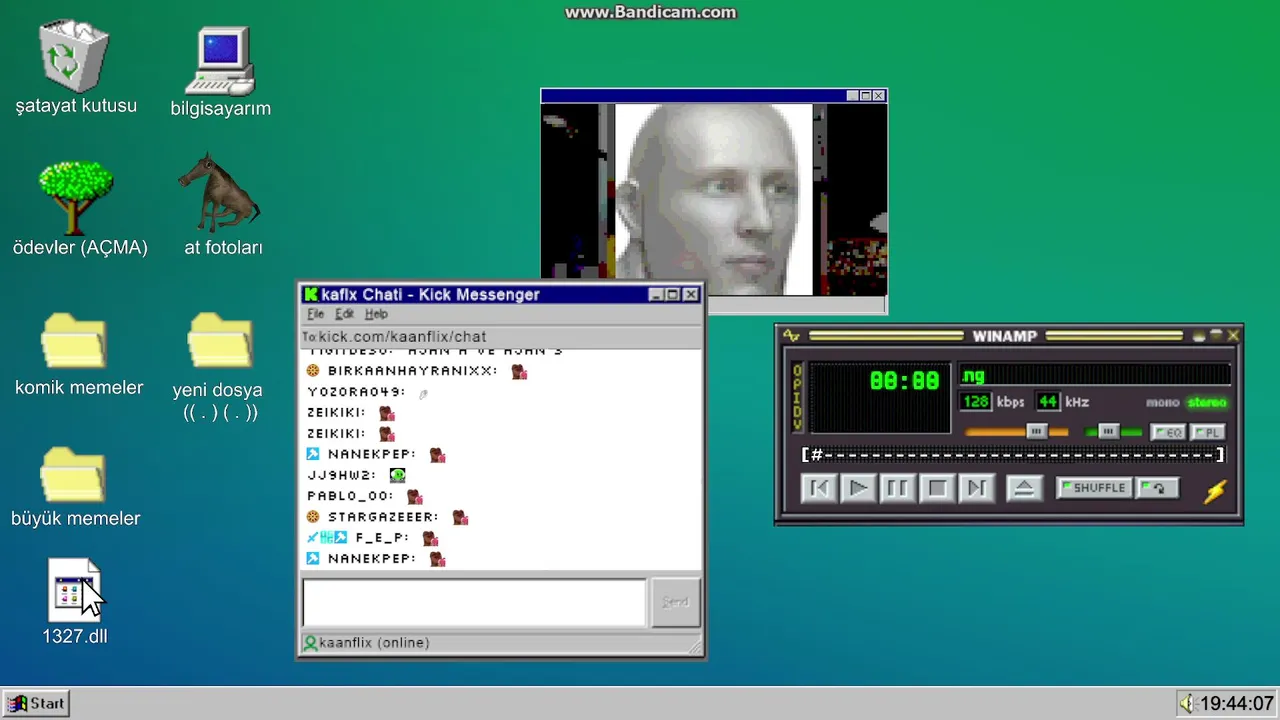1280x720 pixels.
Task: Select the büyük memeler folder
Action: [72, 474]
